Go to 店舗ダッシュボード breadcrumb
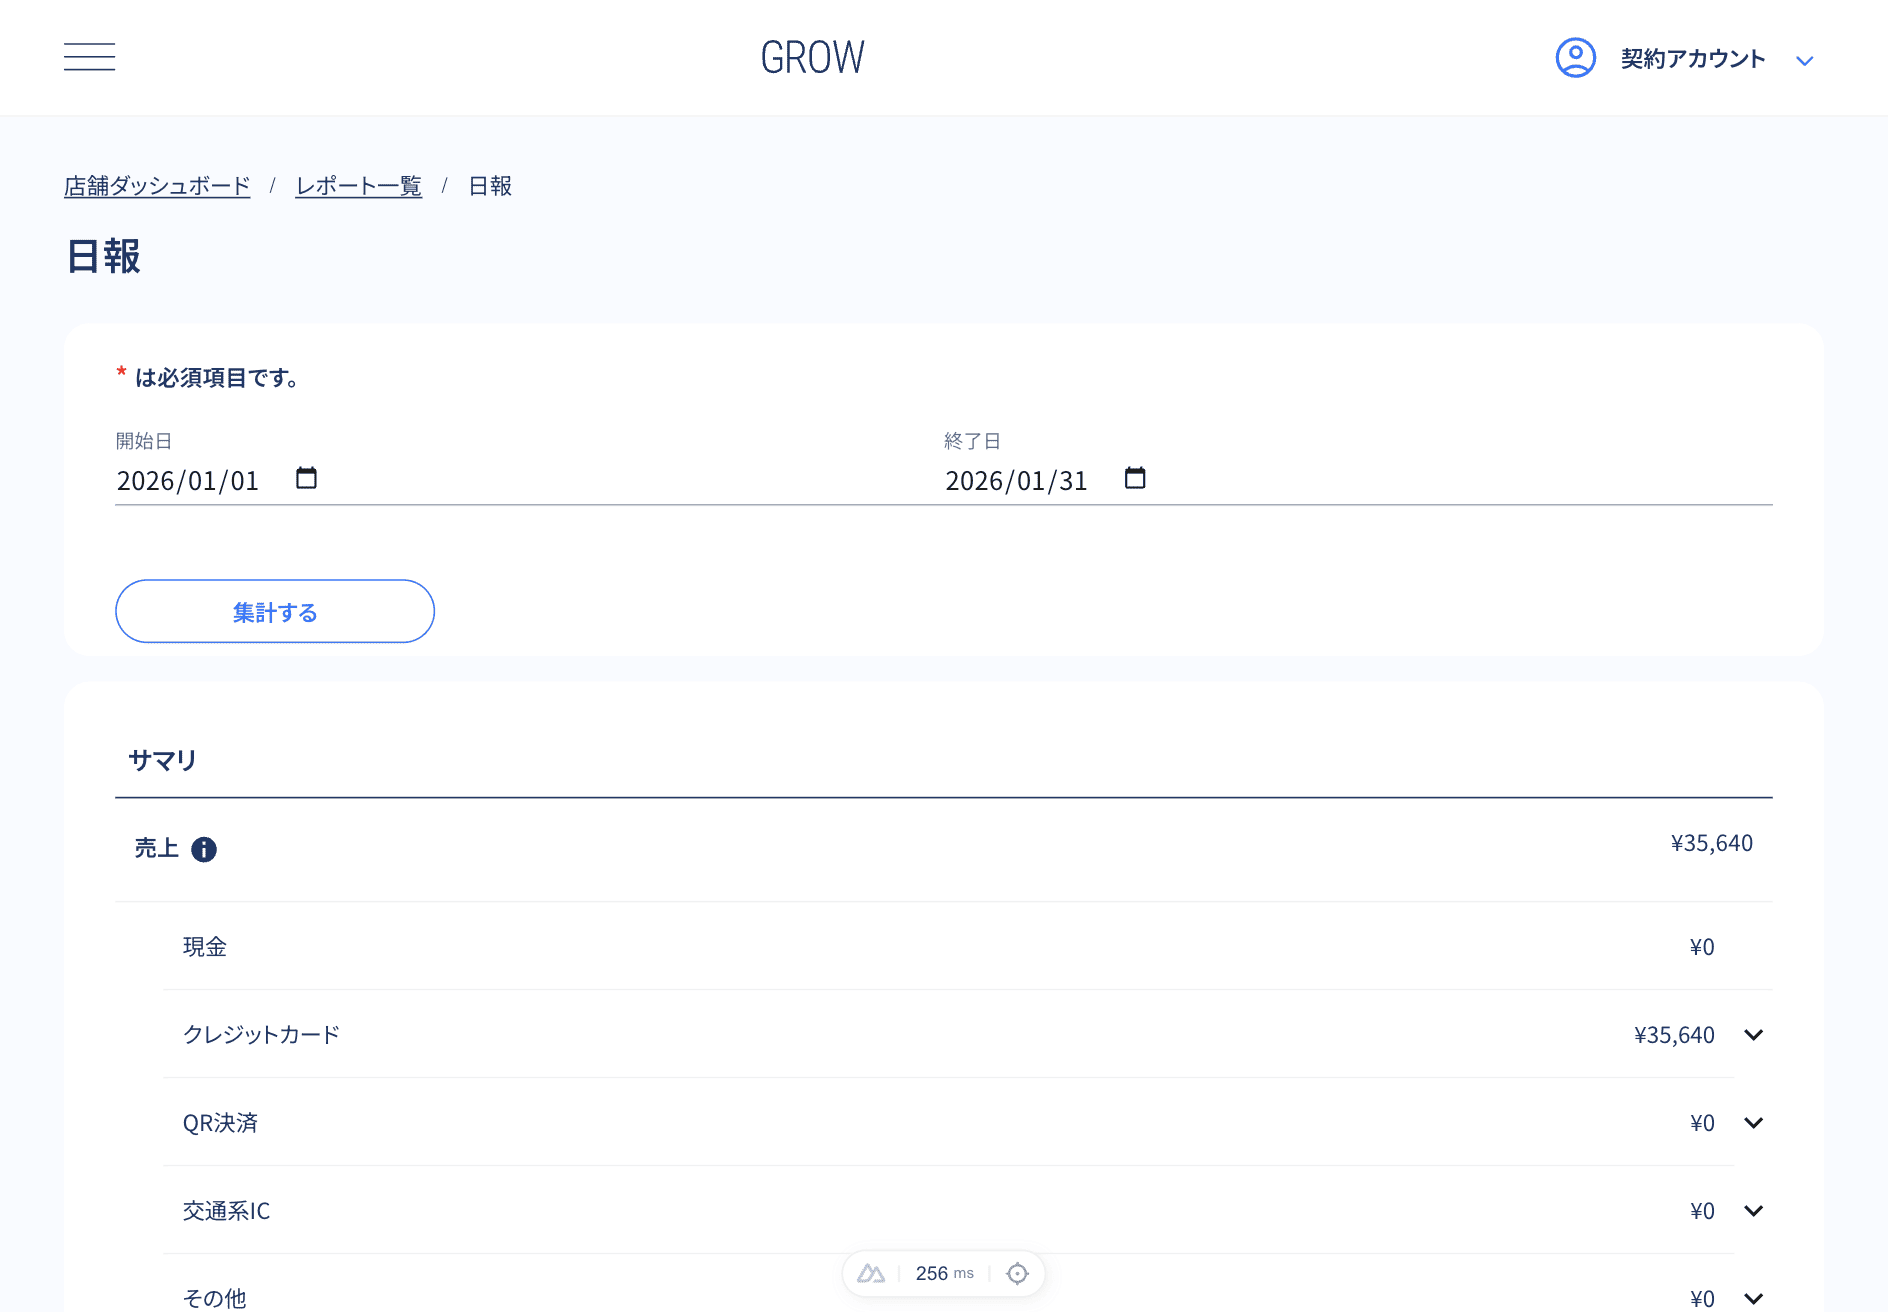The image size is (1888, 1312). 157,186
